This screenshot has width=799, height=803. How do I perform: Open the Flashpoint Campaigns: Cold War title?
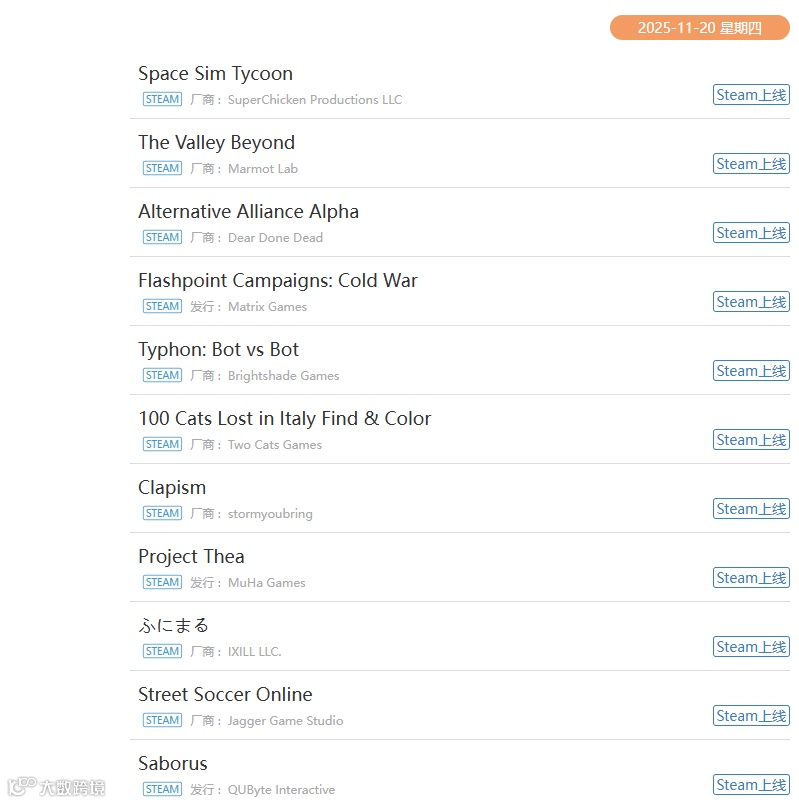click(x=278, y=281)
